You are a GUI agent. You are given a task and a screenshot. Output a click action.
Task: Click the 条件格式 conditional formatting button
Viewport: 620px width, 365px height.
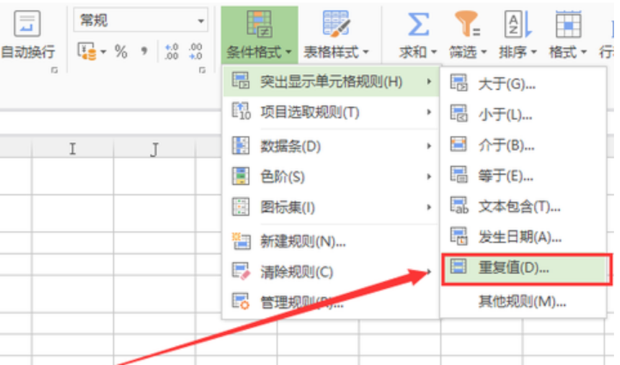tap(259, 35)
